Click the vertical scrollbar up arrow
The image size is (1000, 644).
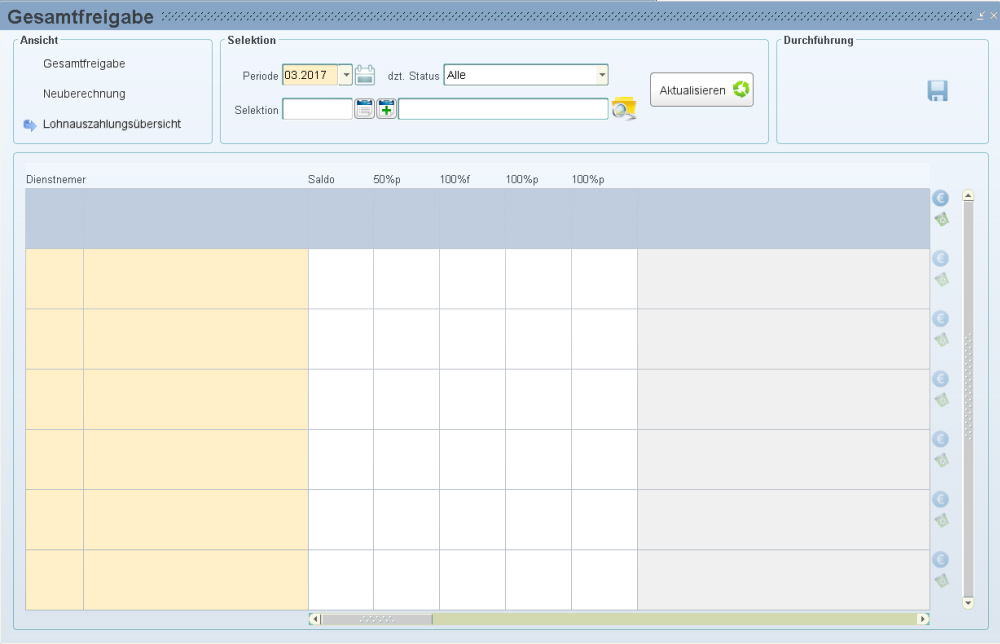coord(968,196)
